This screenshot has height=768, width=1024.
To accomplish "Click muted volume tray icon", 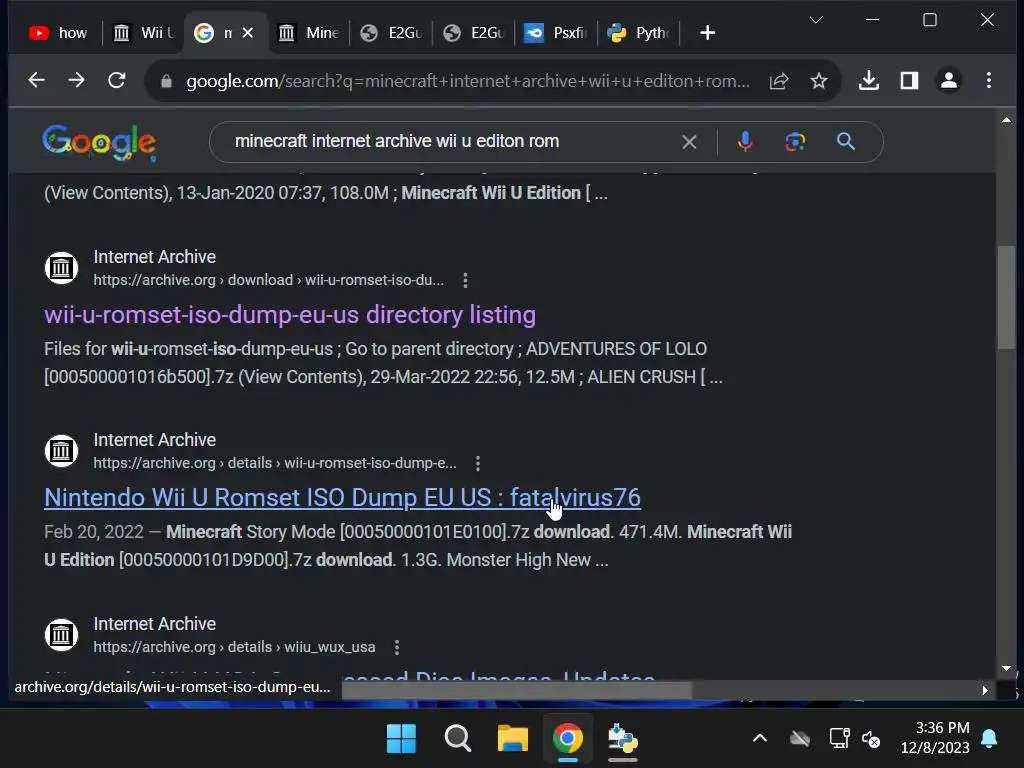I will point(871,739).
